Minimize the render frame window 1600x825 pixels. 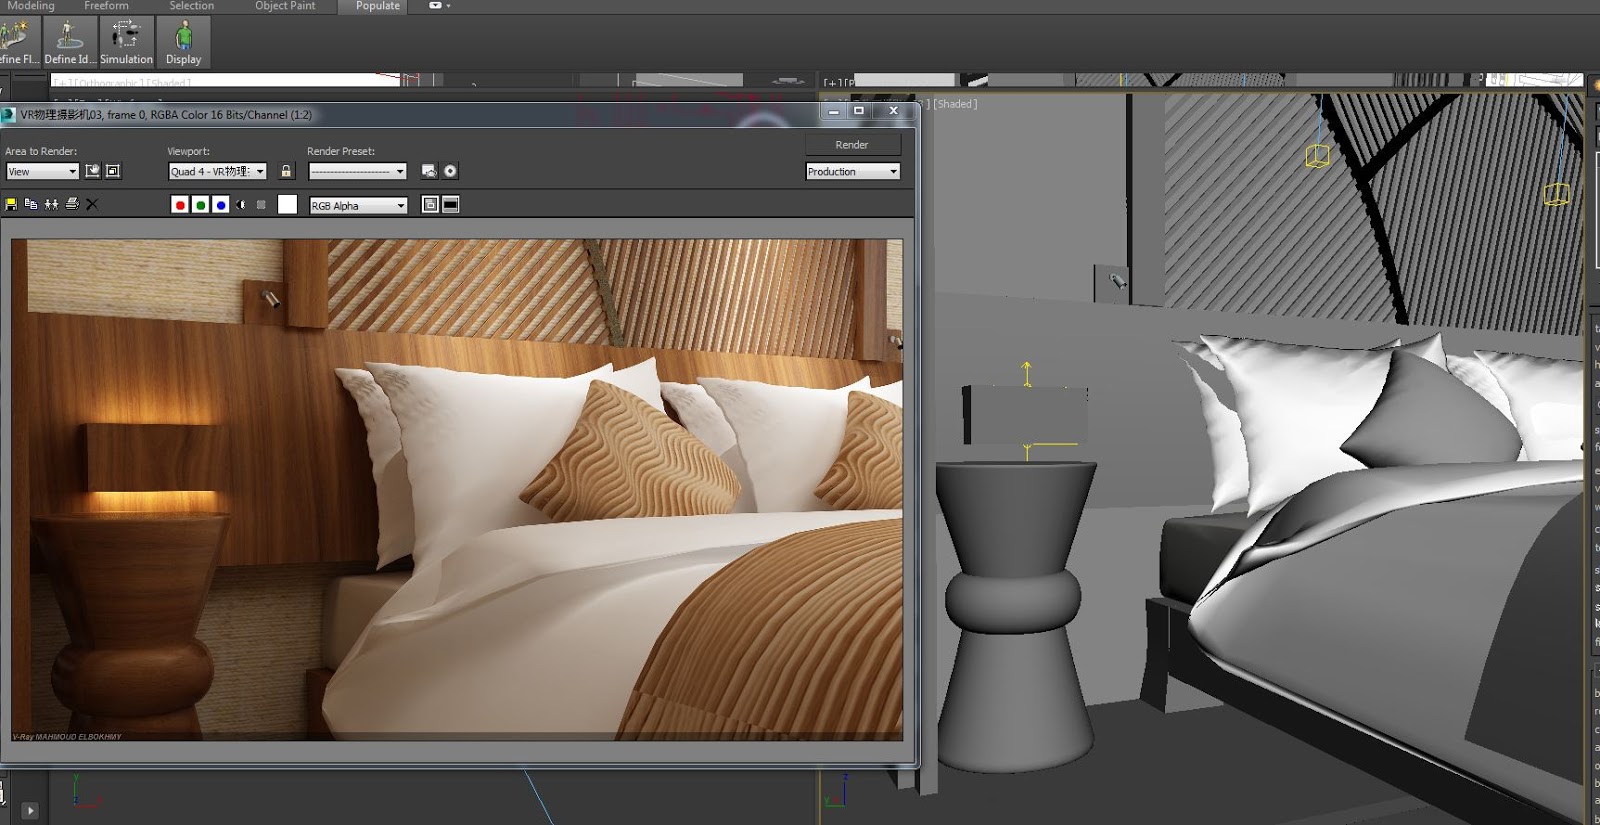pyautogui.click(x=833, y=111)
